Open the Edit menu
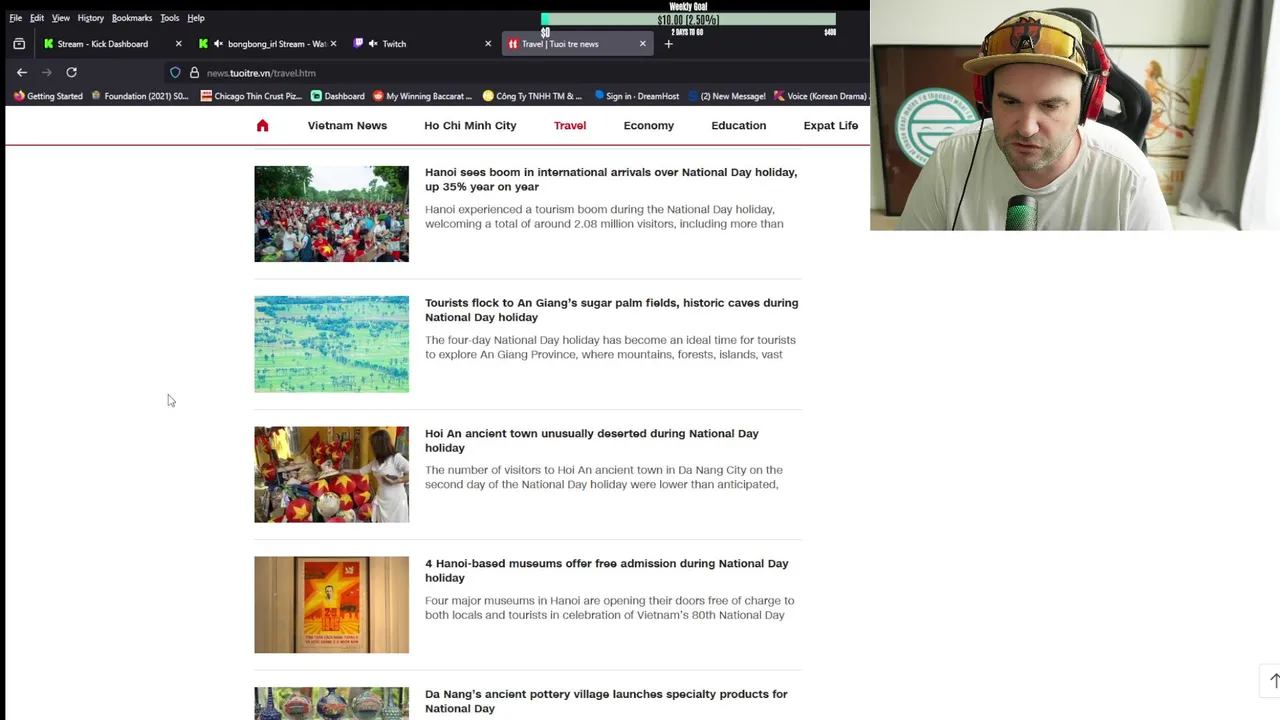The width and height of the screenshot is (1280, 720). click(x=37, y=18)
